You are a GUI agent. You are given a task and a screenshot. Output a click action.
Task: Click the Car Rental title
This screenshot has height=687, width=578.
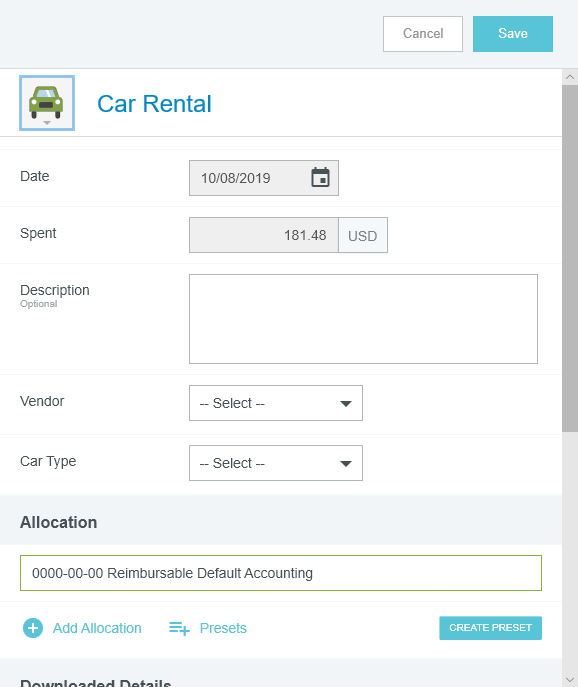tap(154, 104)
